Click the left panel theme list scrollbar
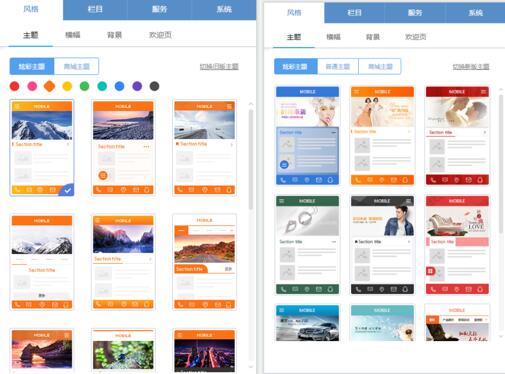Image resolution: width=505 pixels, height=374 pixels. coord(251,160)
